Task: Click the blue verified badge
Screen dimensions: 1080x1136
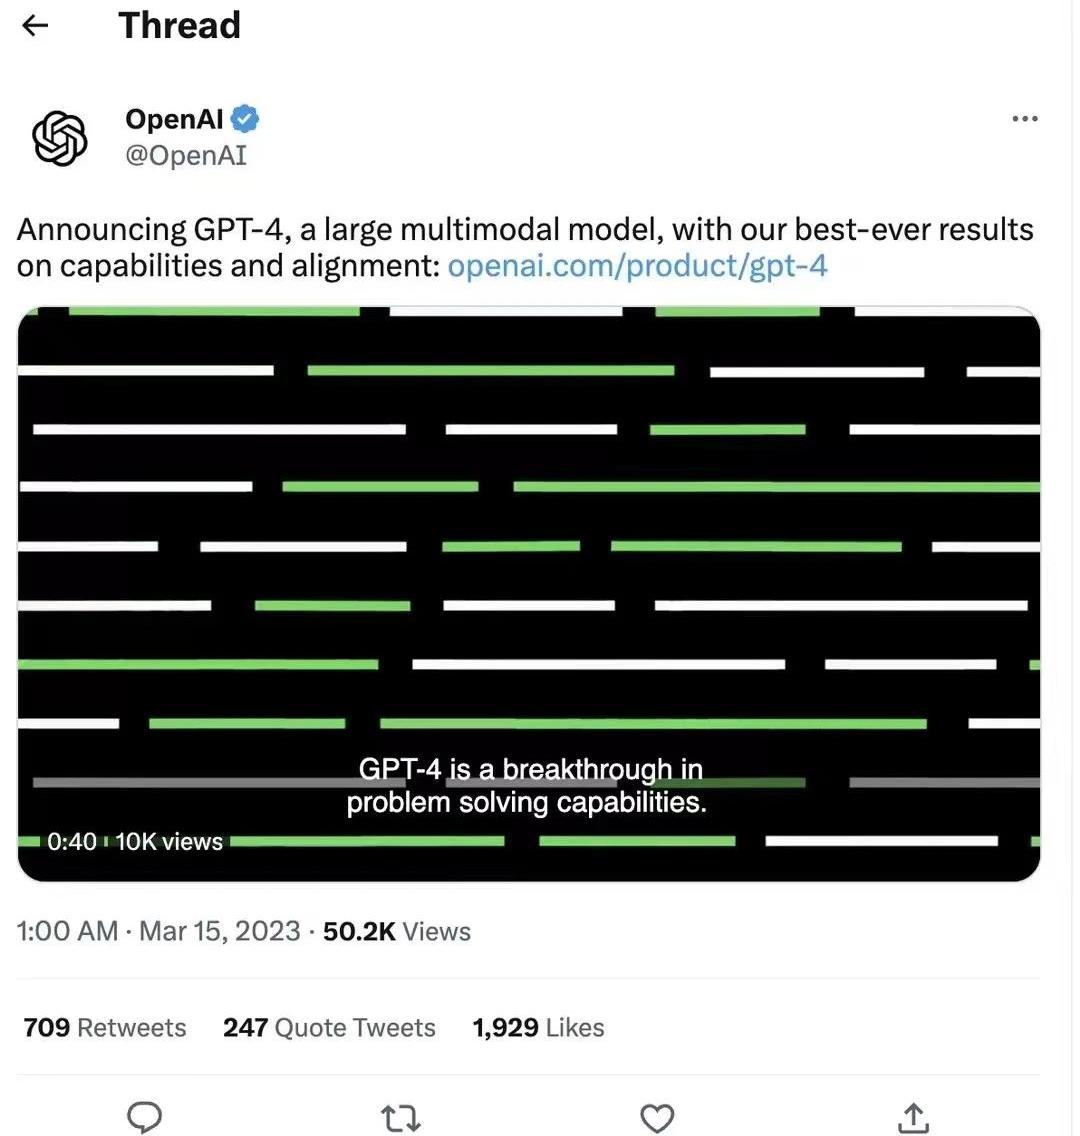Action: tap(245, 119)
